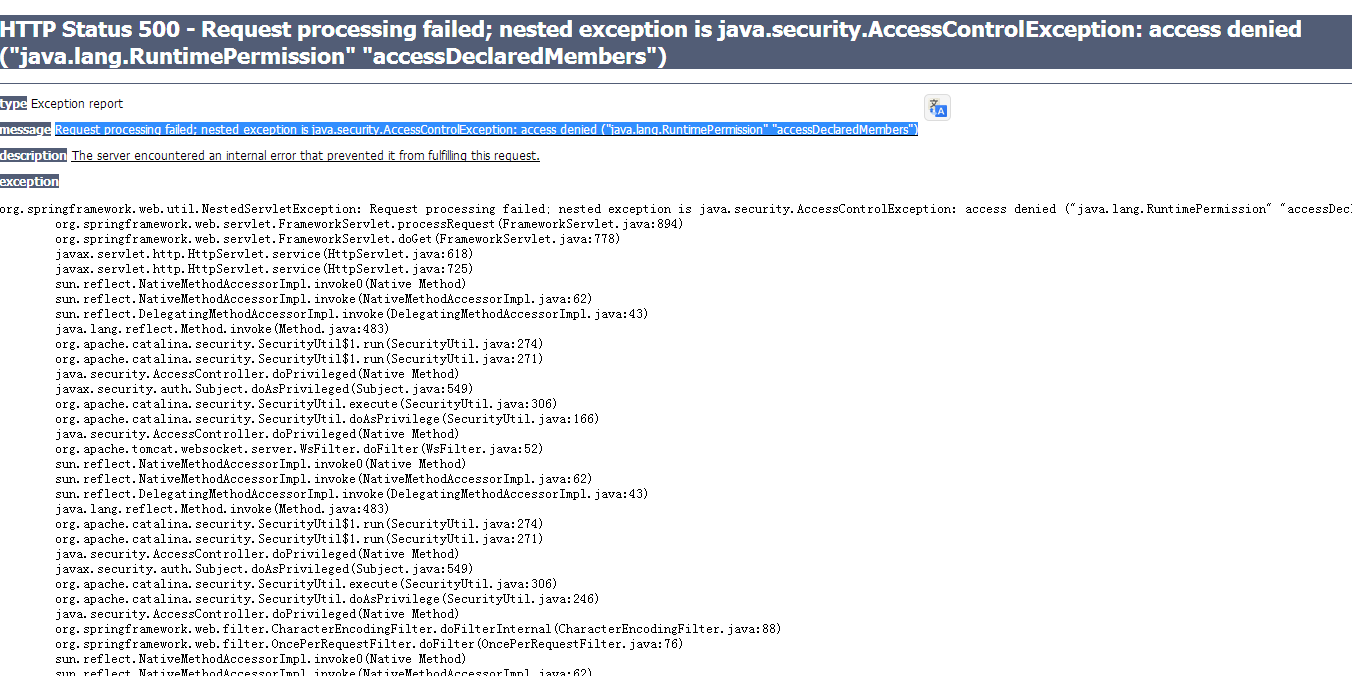The width and height of the screenshot is (1352, 676).
Task: Click the NestedServletException stack trace line
Action: [676, 209]
